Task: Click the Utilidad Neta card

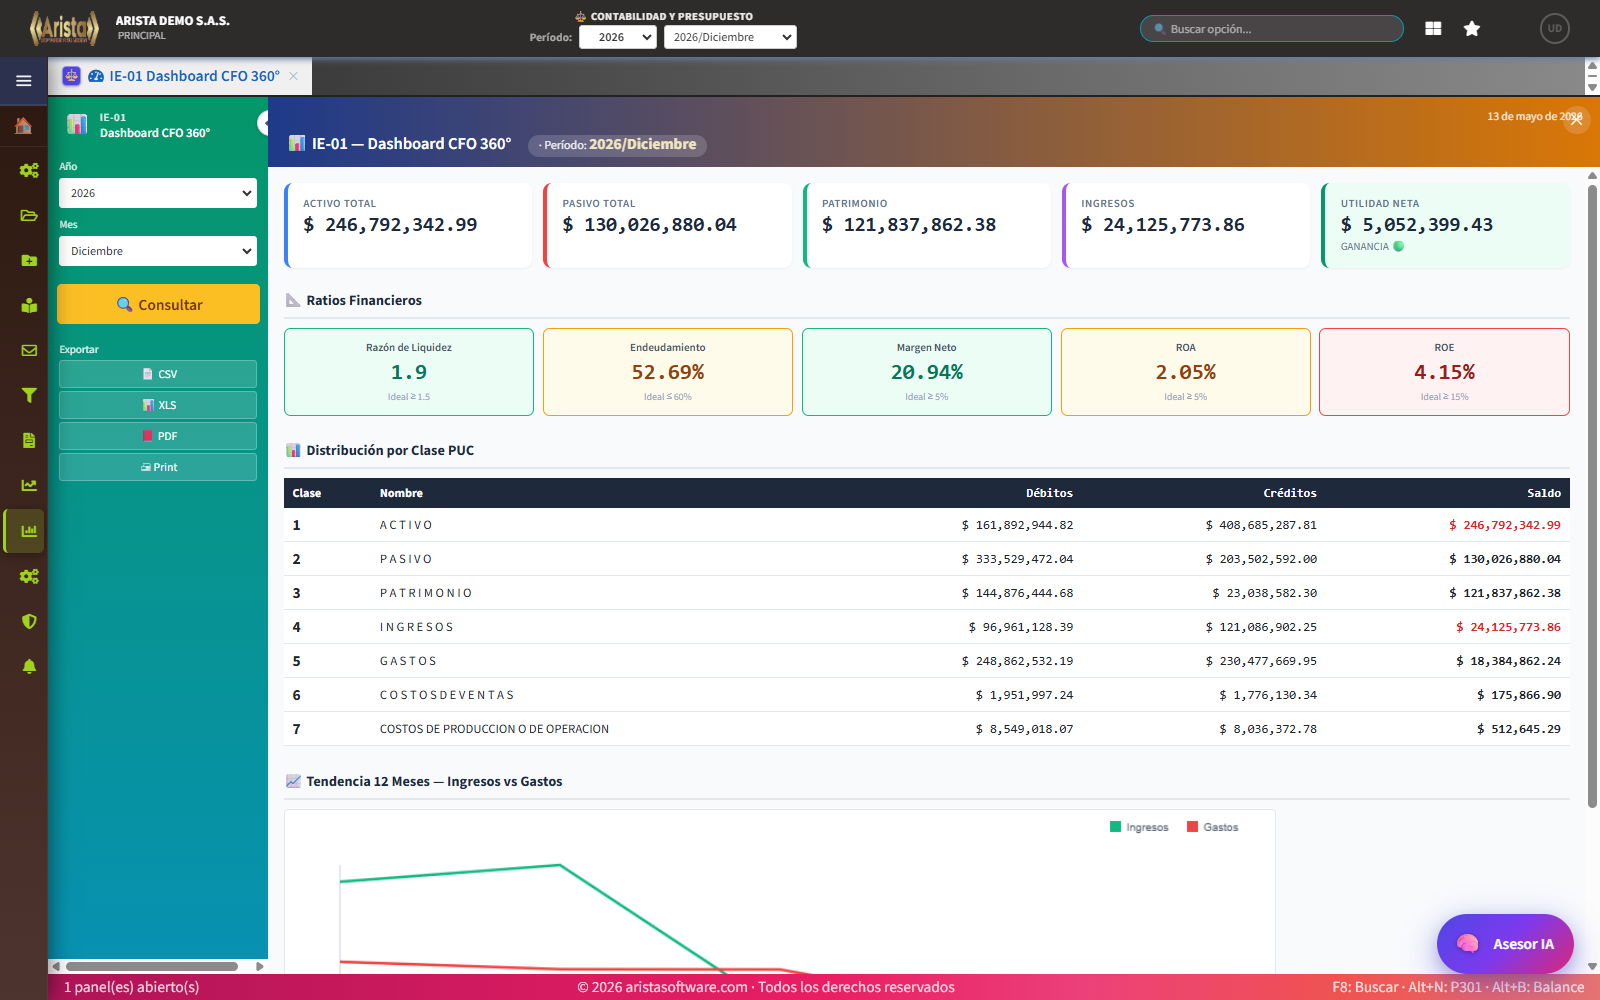Action: pos(1445,225)
